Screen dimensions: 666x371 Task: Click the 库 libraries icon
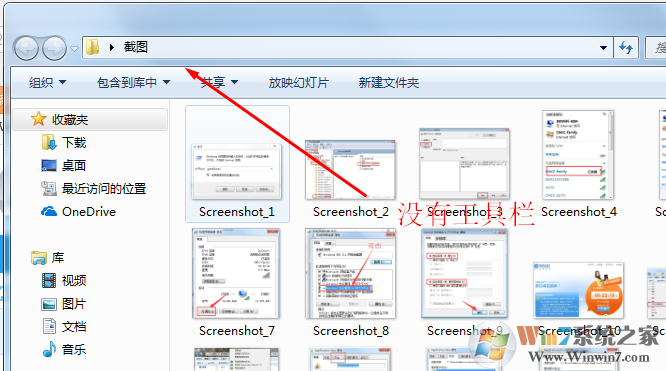pyautogui.click(x=39, y=258)
